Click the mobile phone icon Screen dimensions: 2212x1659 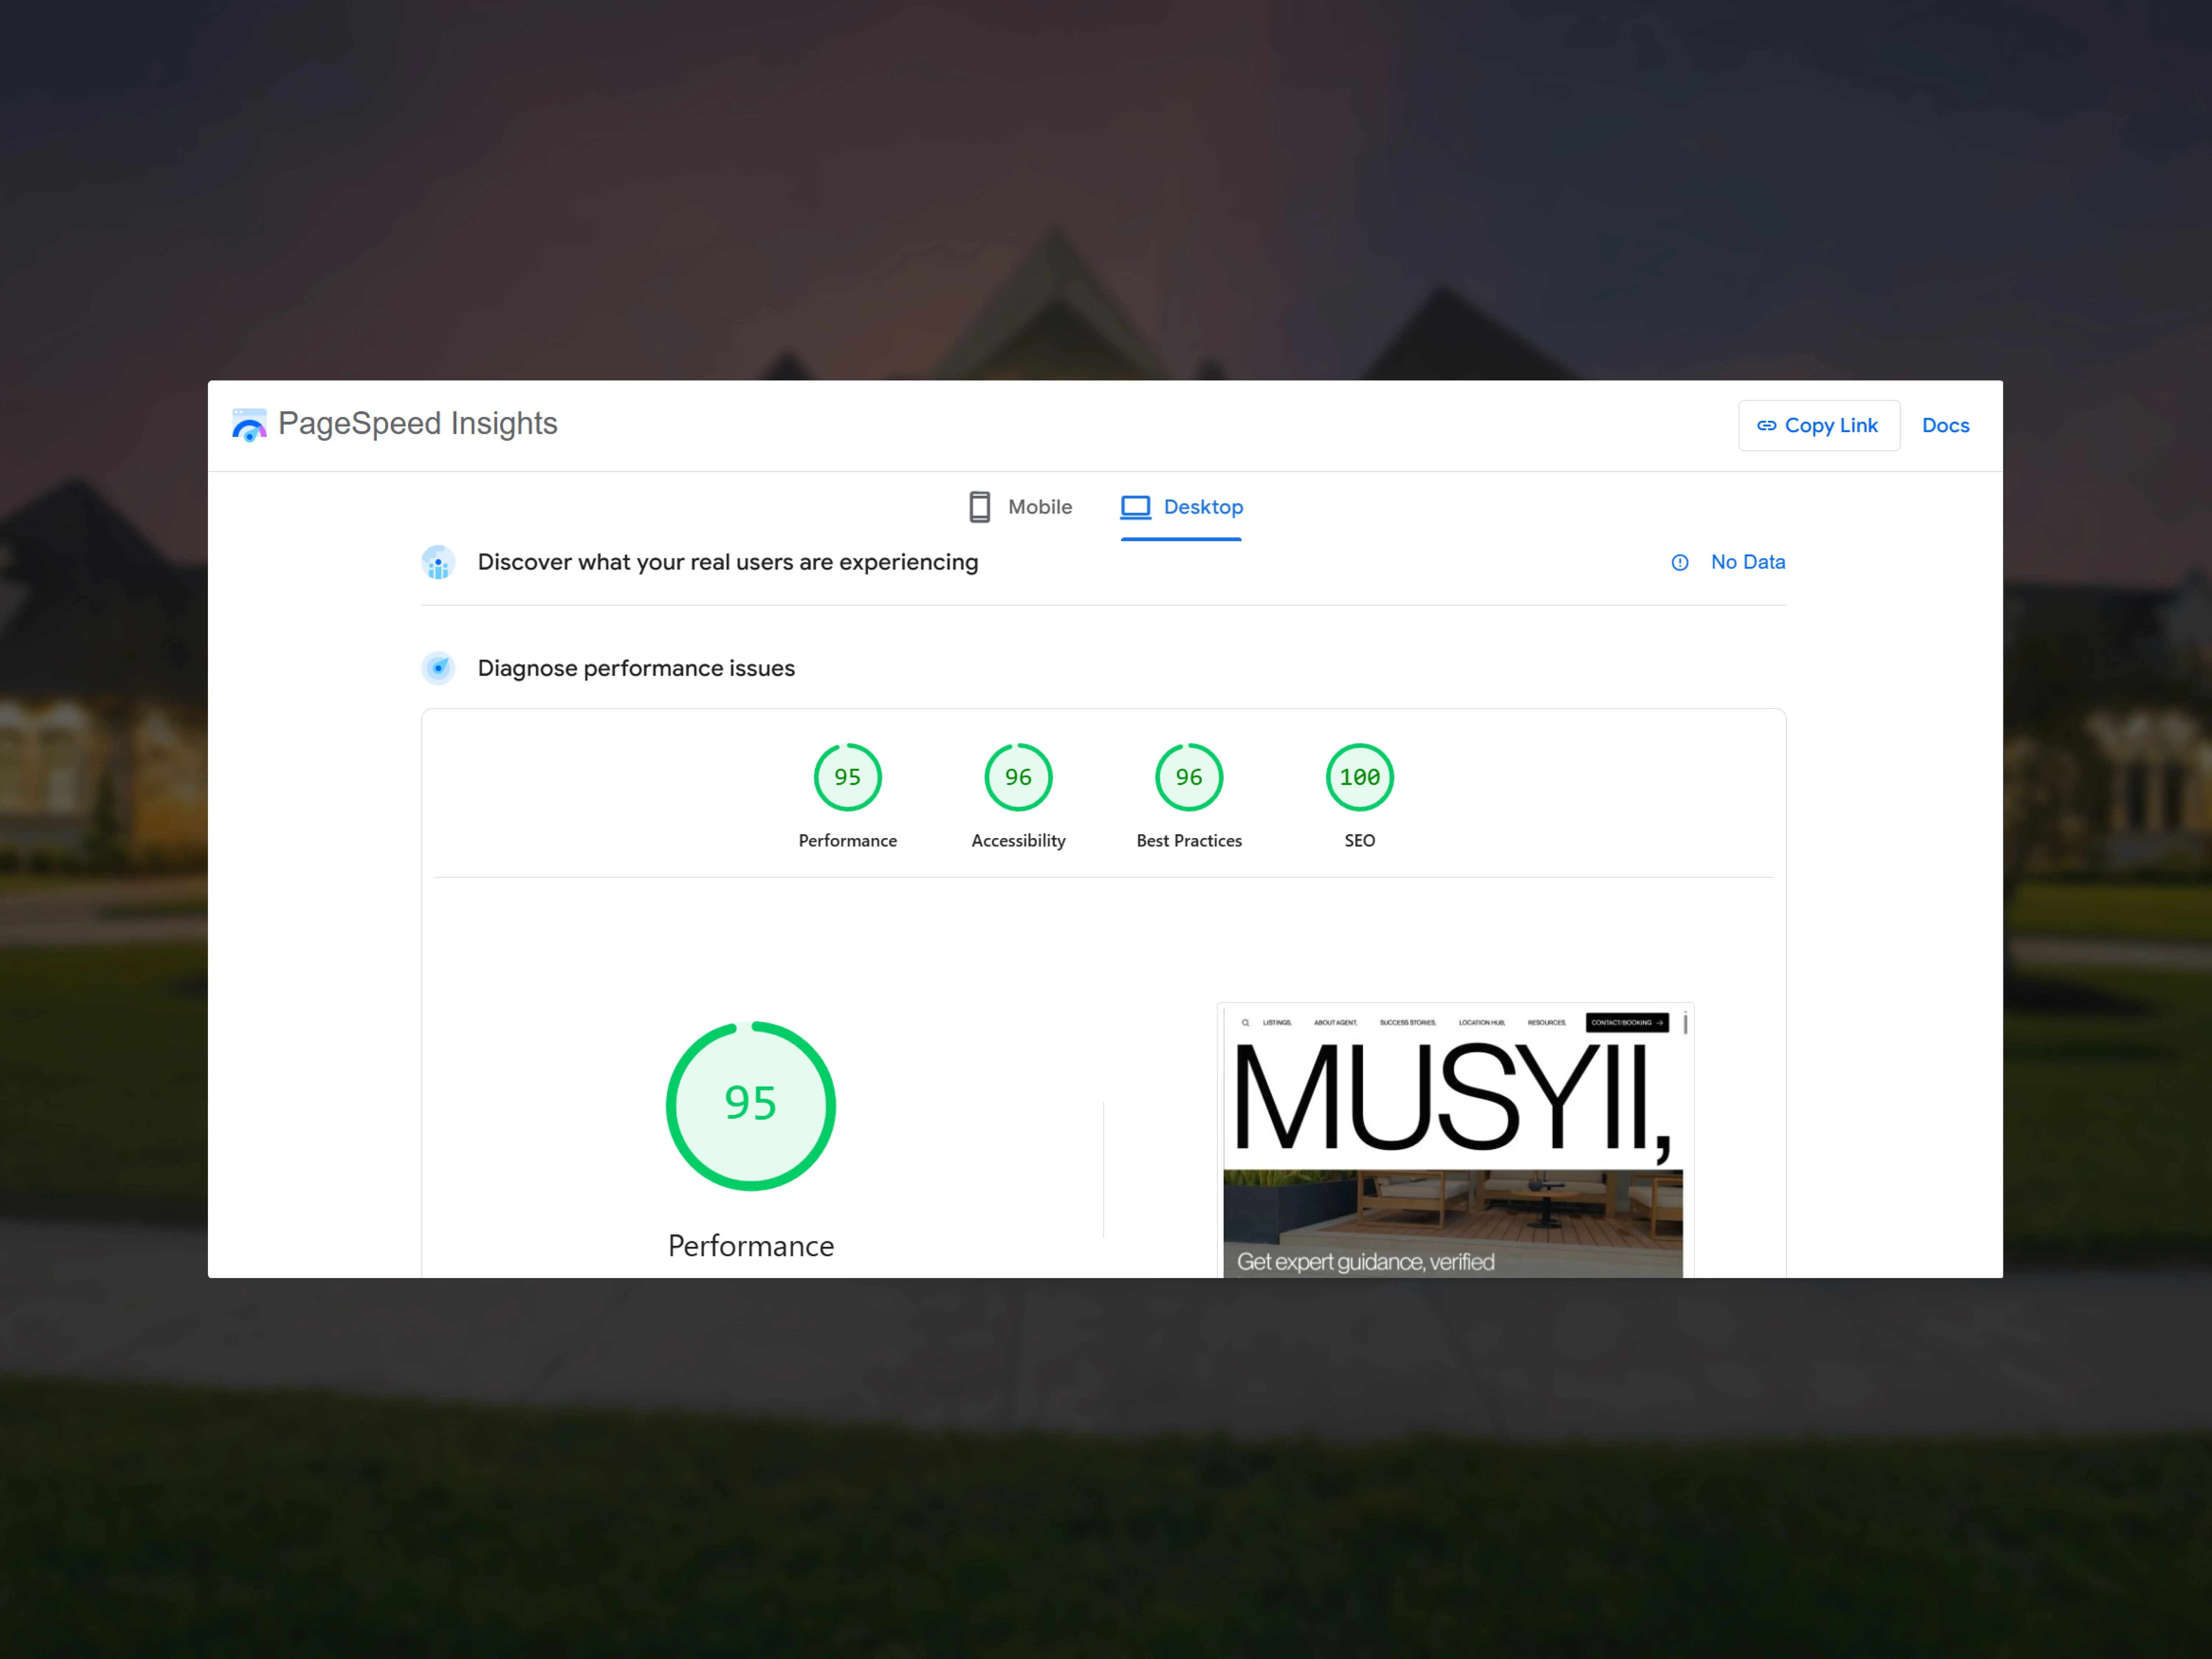click(x=979, y=507)
